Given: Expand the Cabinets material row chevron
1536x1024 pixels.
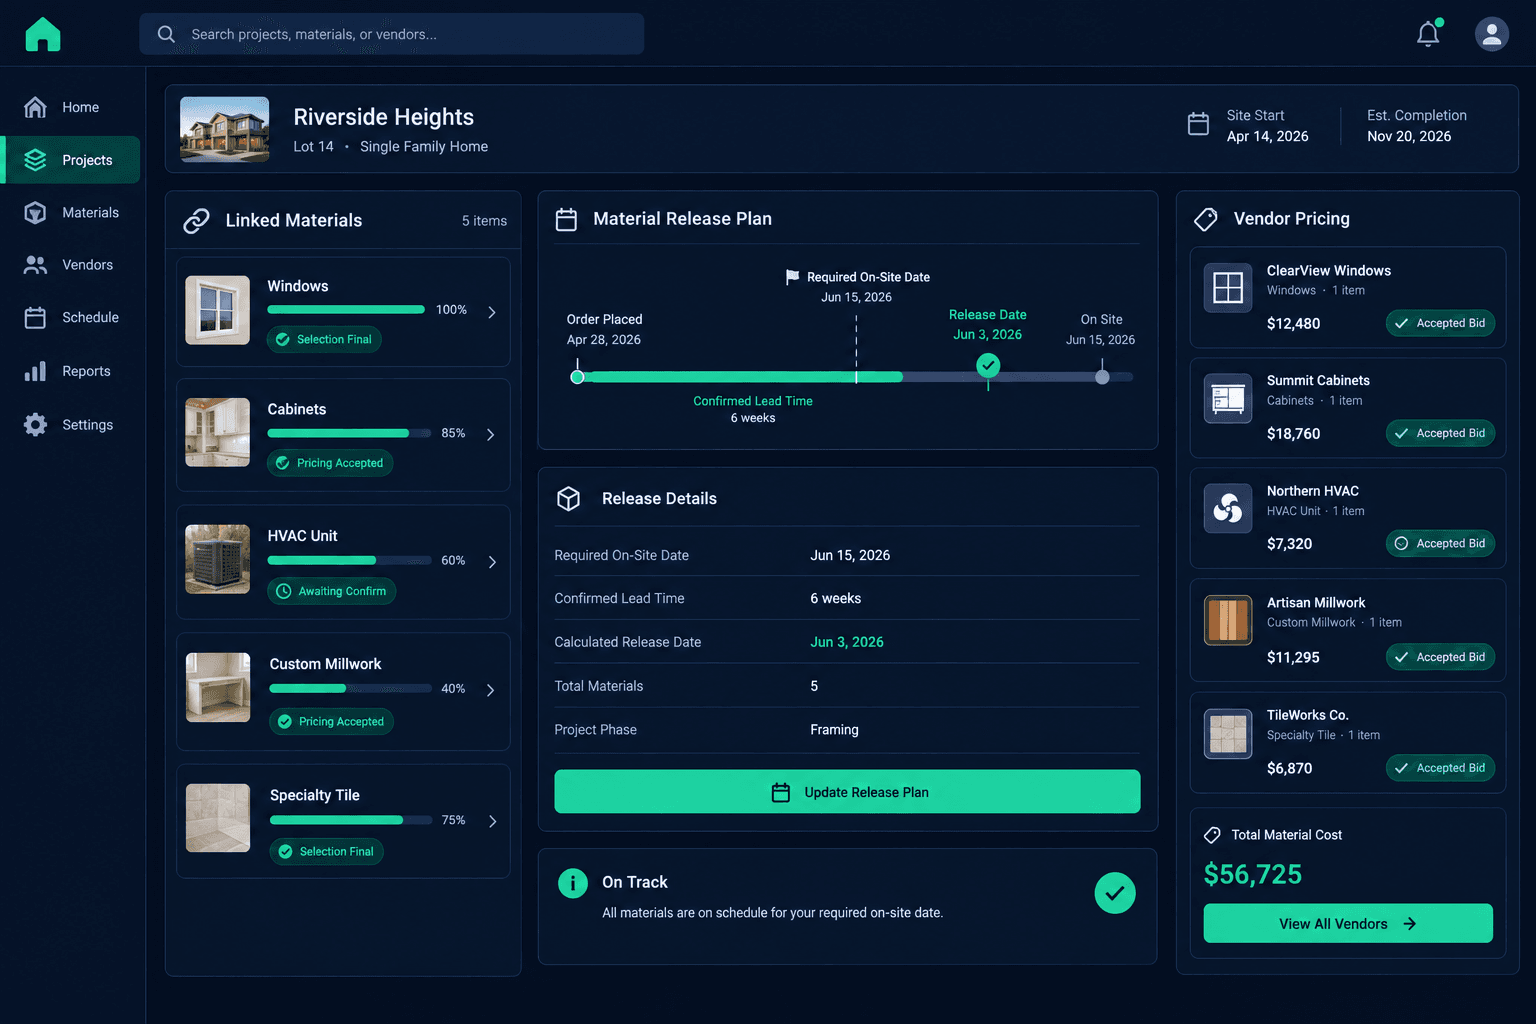Looking at the screenshot, I should 491,434.
